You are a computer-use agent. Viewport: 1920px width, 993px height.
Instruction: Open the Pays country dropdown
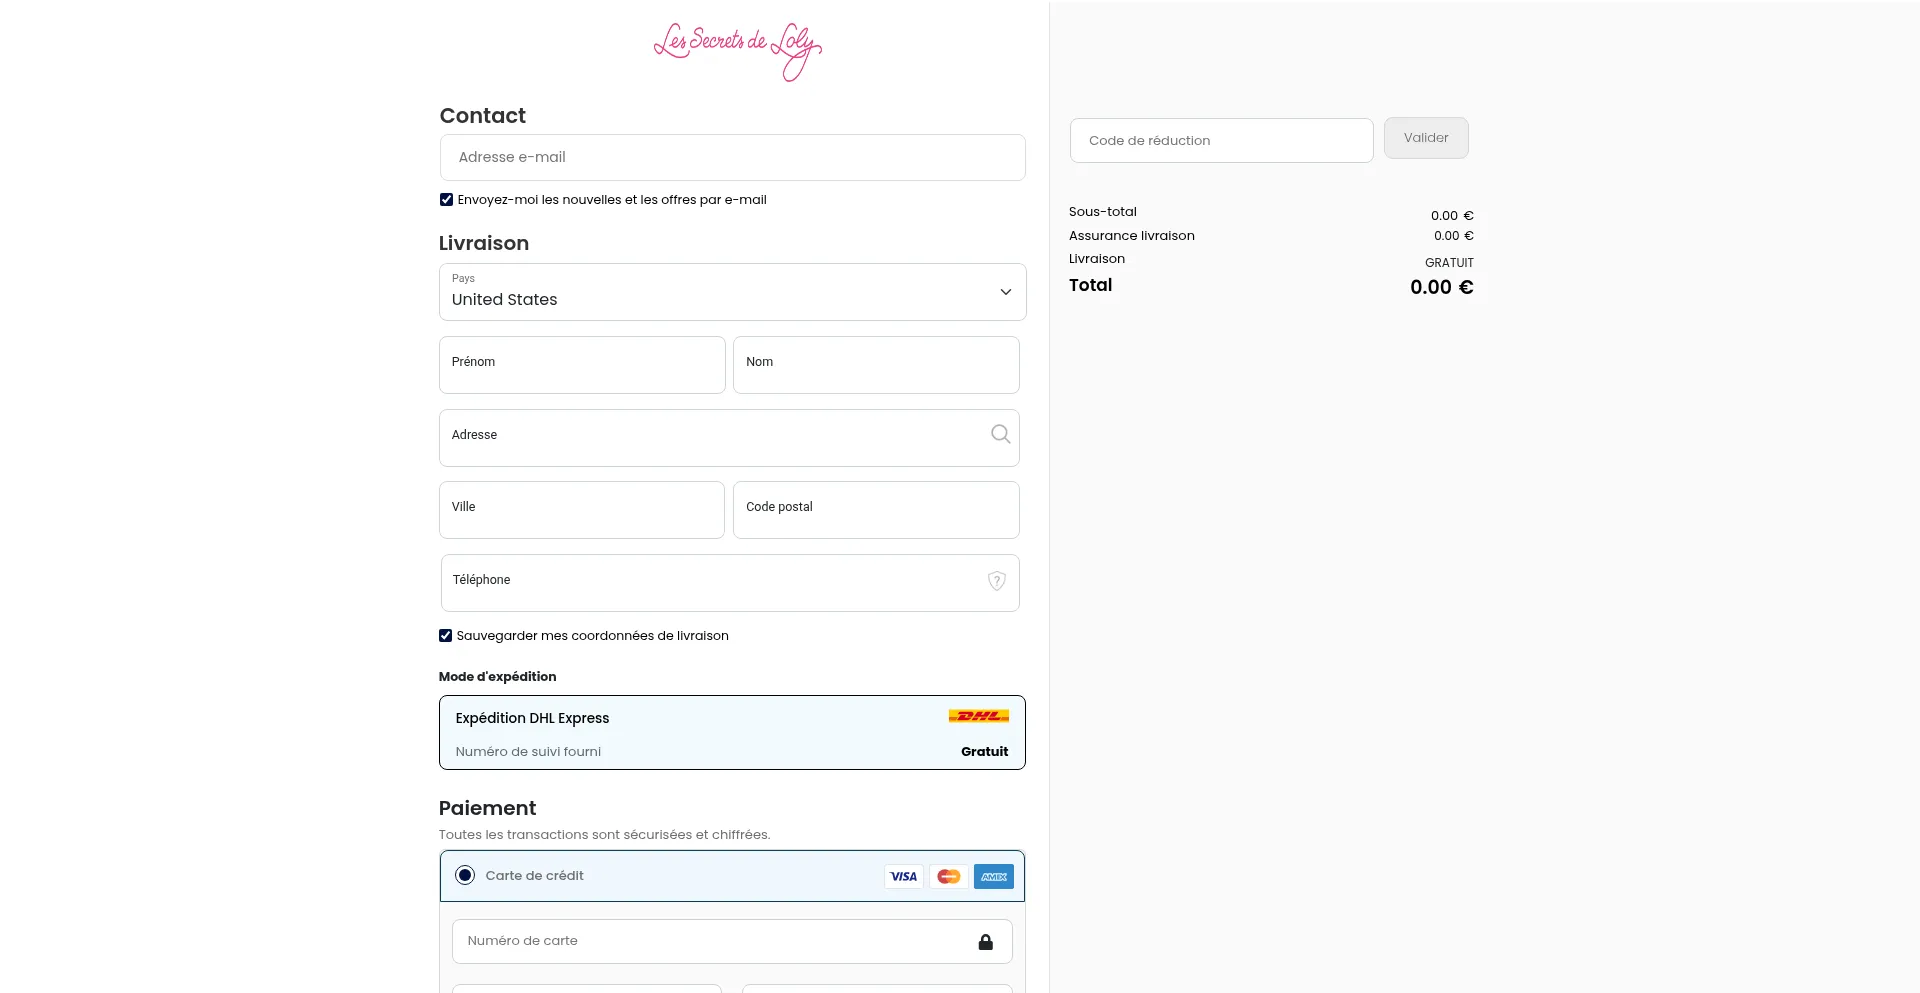tap(720, 292)
